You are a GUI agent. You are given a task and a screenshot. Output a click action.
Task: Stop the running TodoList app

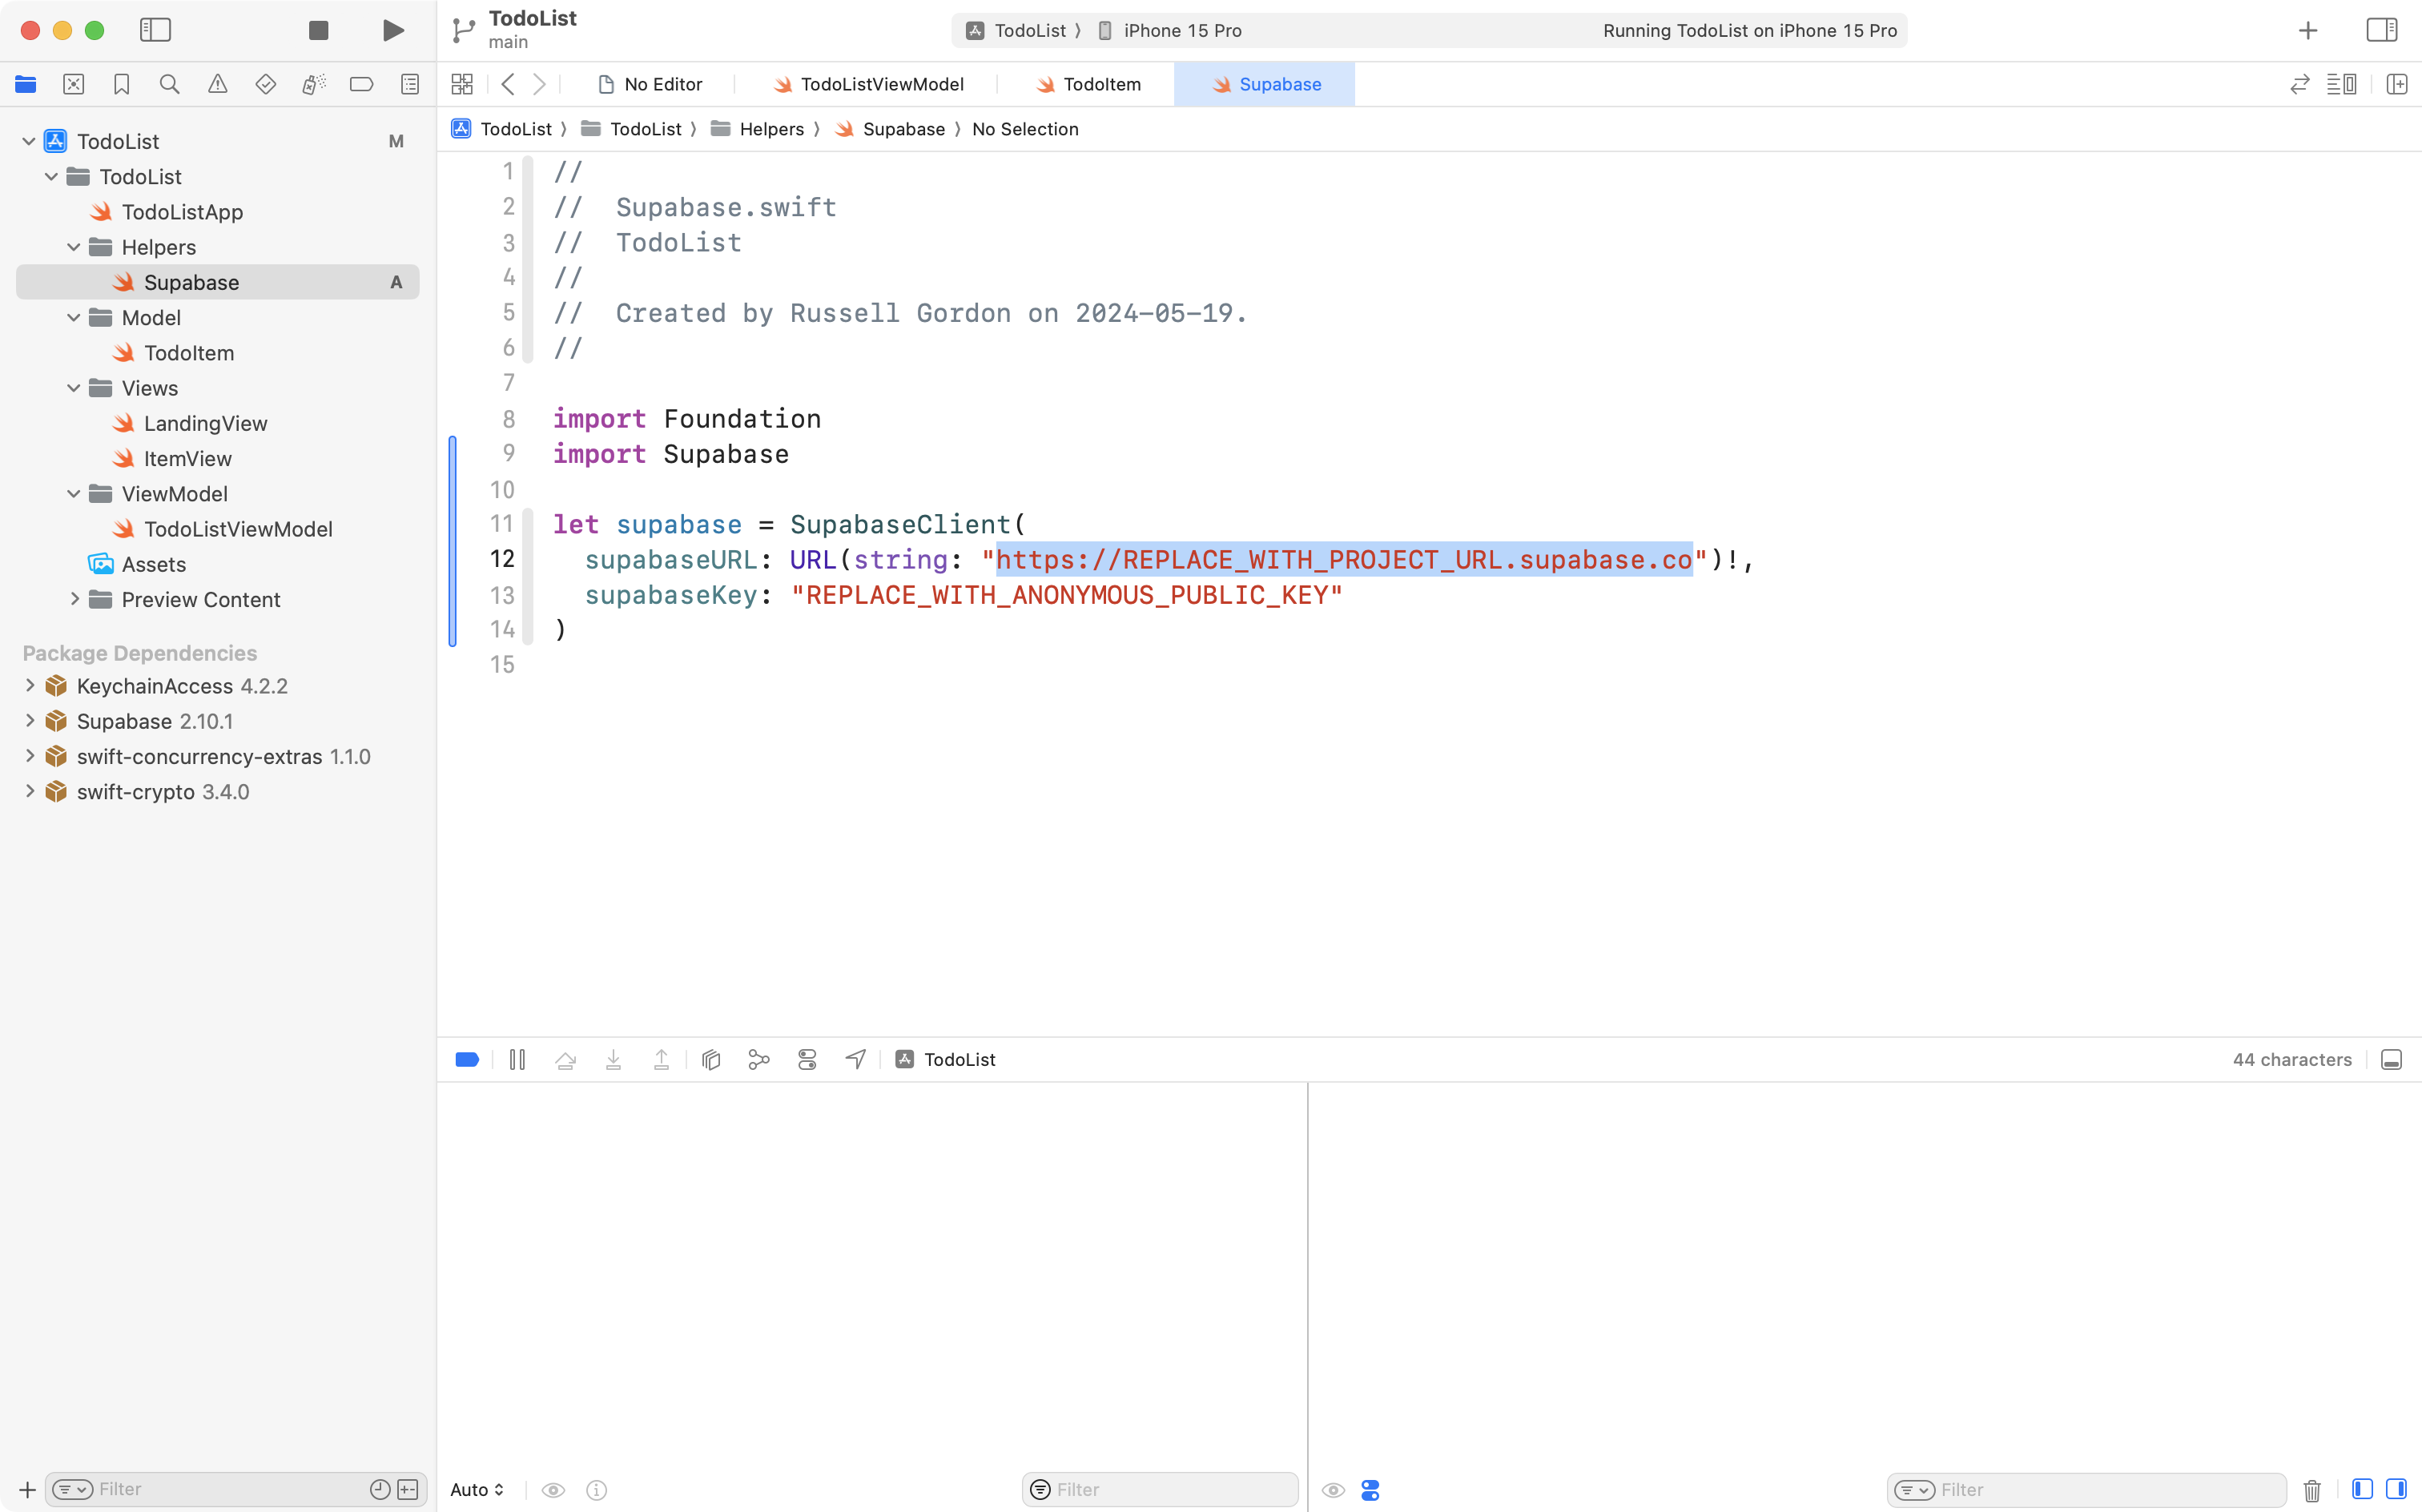tap(318, 30)
